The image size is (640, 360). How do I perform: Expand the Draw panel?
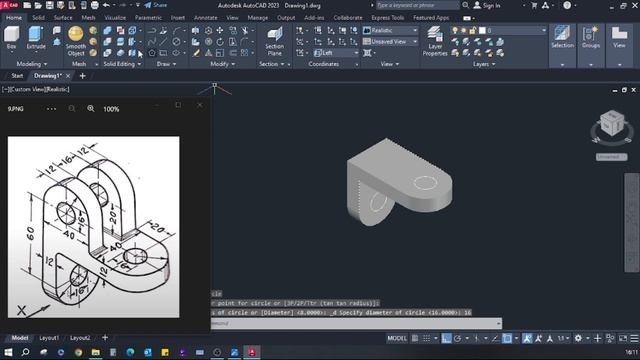[166, 64]
